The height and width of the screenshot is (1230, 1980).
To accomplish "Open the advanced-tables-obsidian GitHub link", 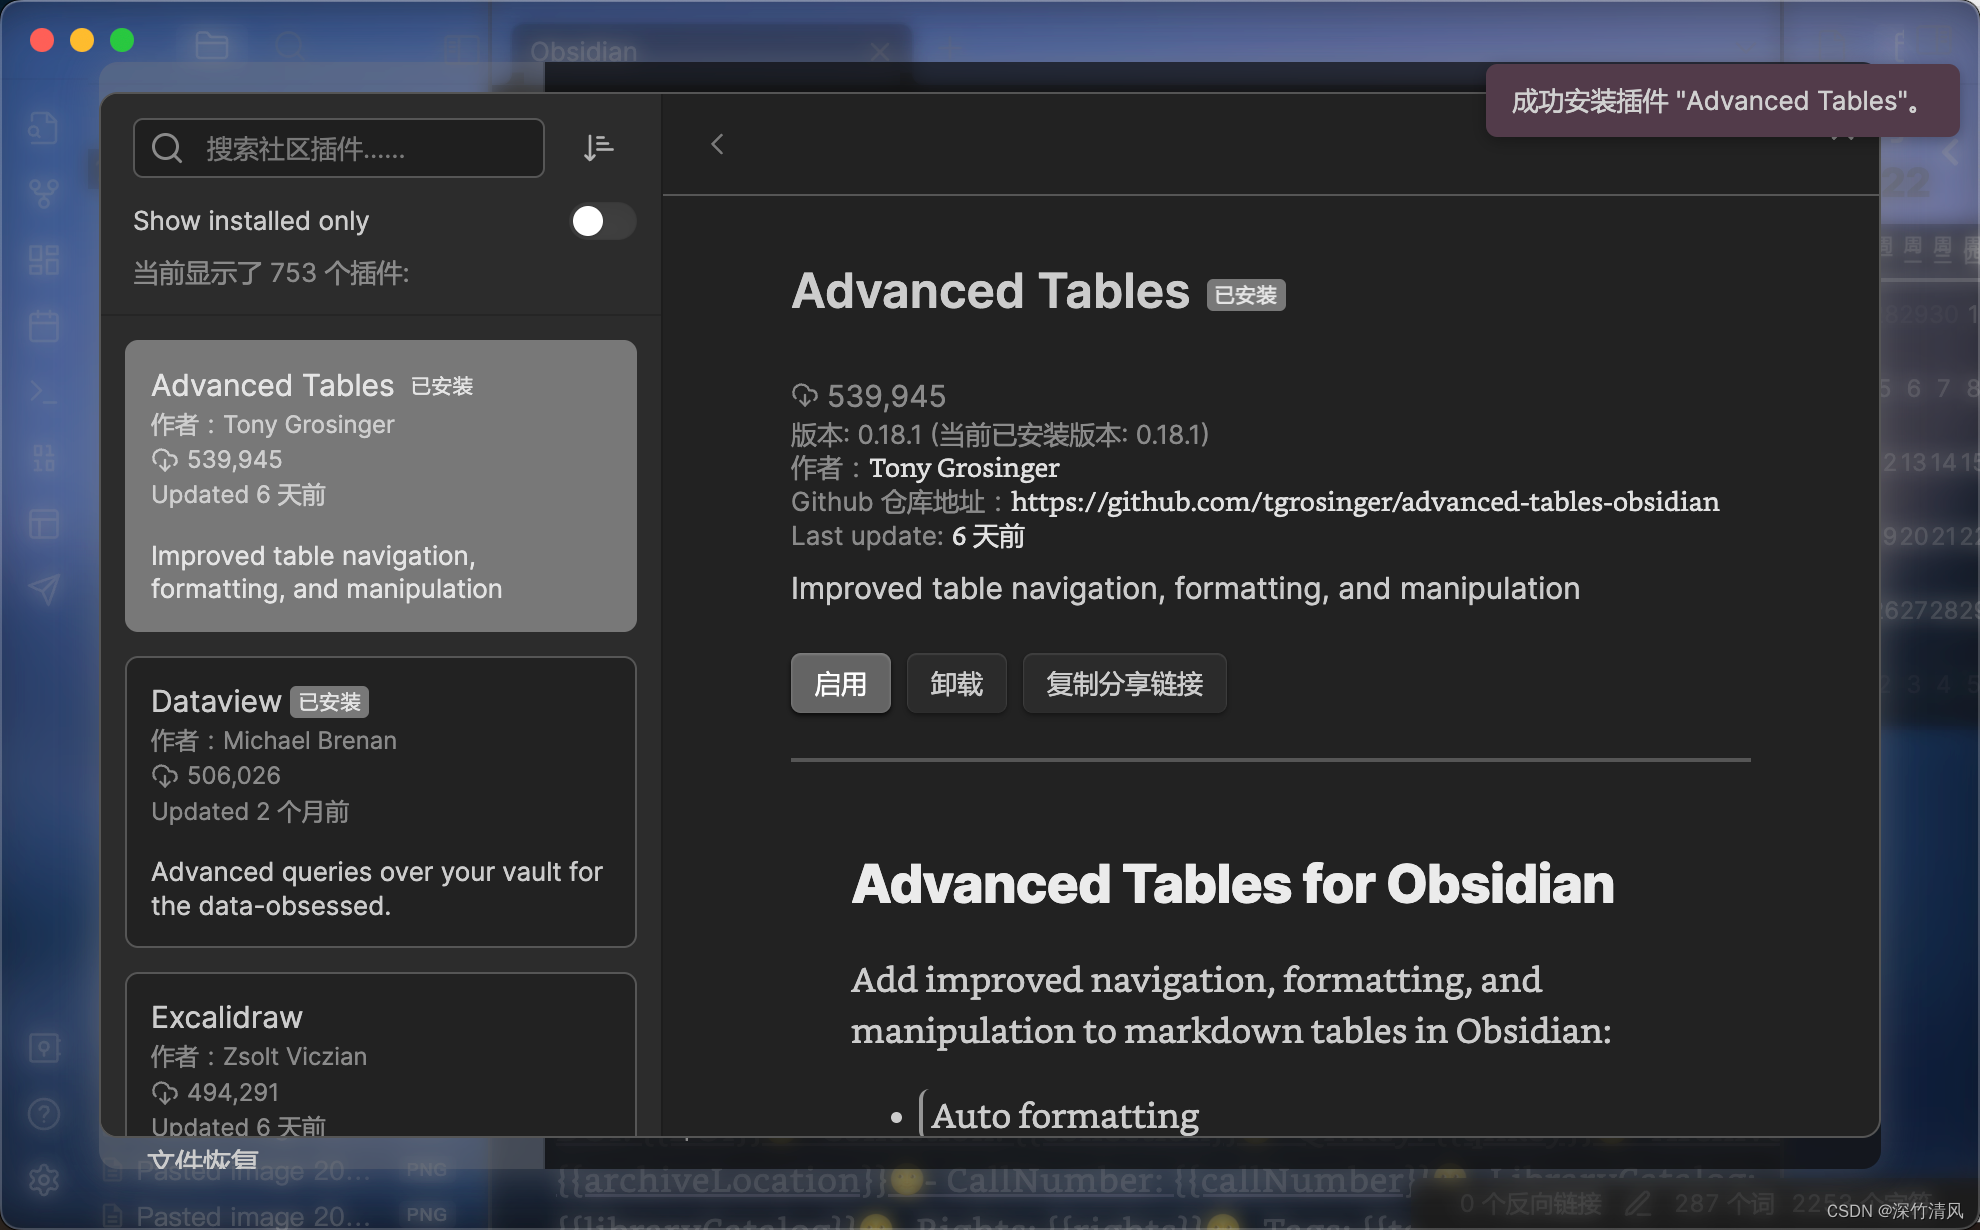I will (x=1364, y=502).
